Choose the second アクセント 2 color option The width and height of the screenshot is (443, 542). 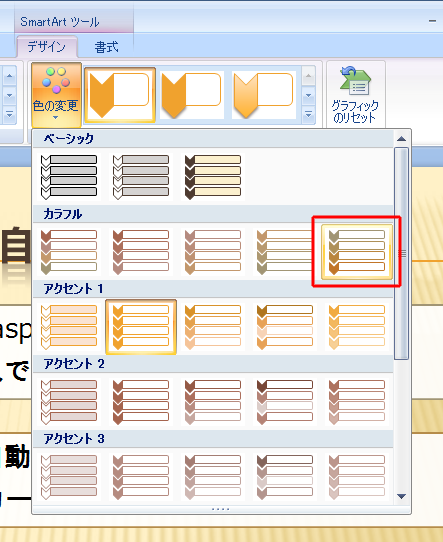[141, 402]
